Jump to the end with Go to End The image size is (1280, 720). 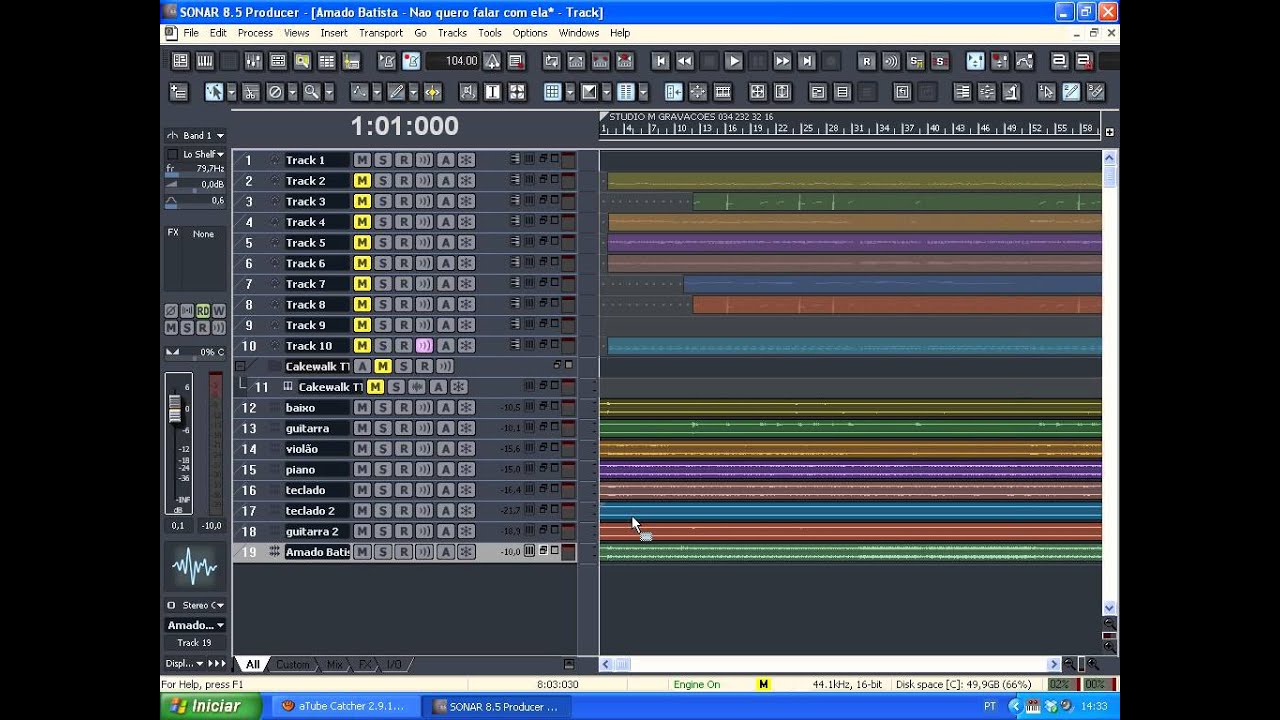tap(807, 61)
